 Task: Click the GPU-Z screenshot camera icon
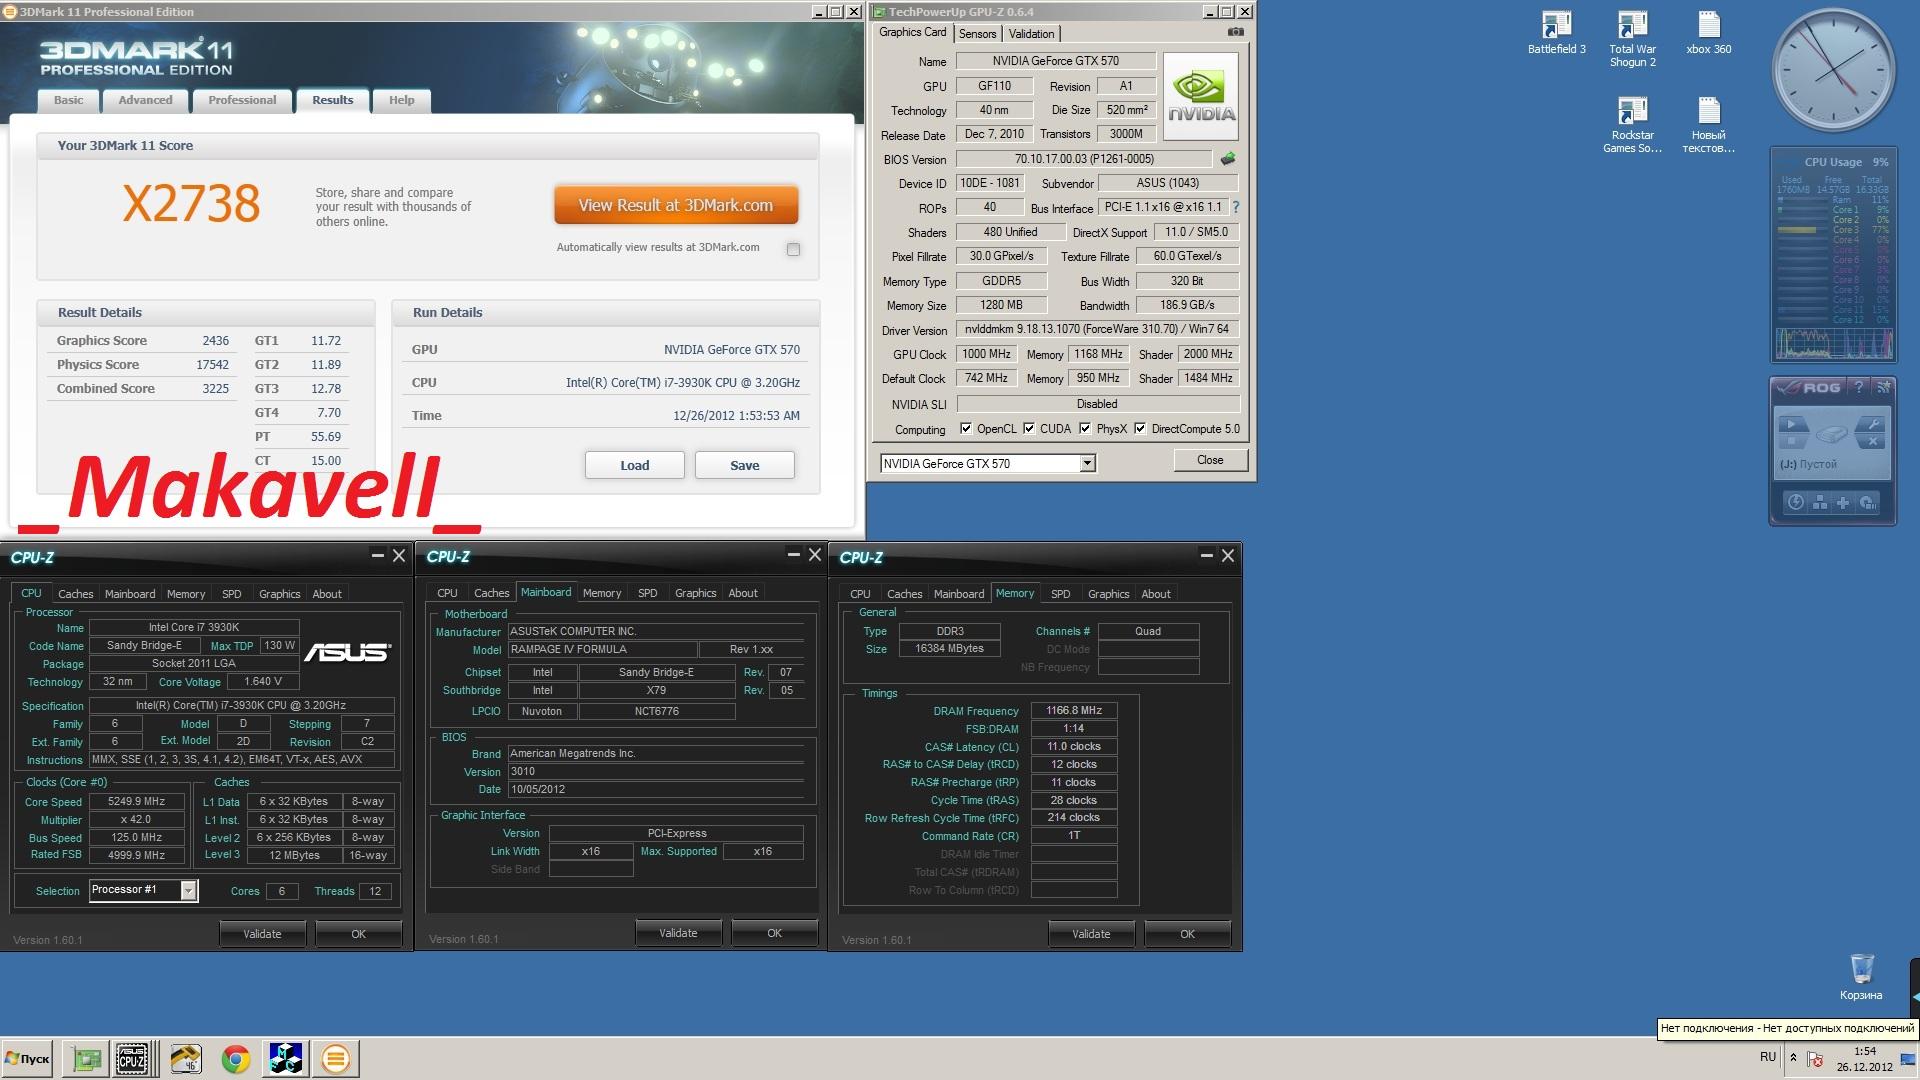pos(1236,32)
